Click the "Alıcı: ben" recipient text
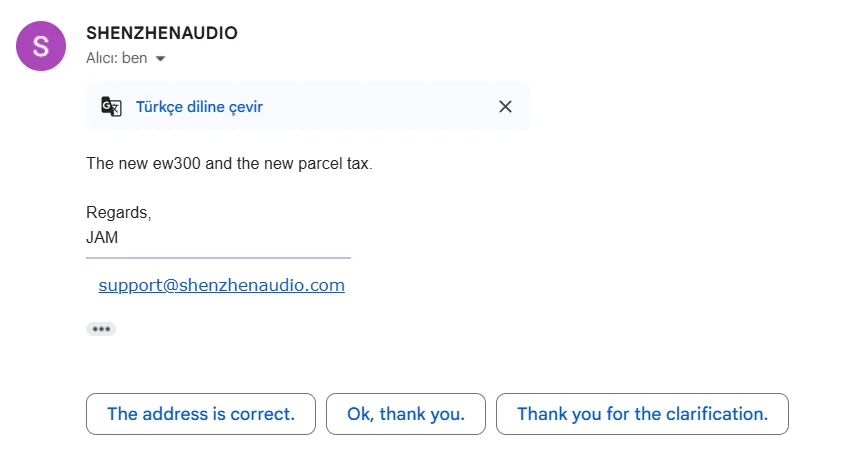Screen dimensions: 863x454 pos(117,58)
